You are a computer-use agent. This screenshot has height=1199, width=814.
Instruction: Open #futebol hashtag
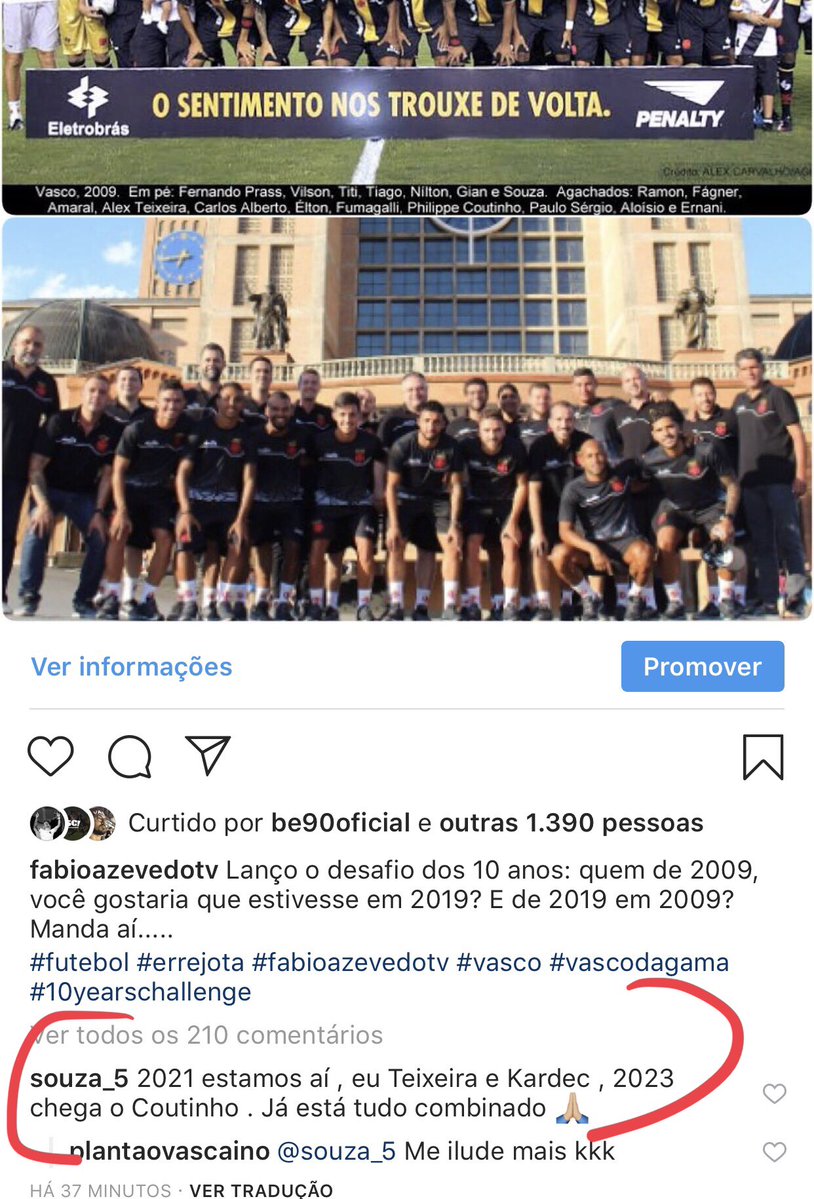coord(79,962)
